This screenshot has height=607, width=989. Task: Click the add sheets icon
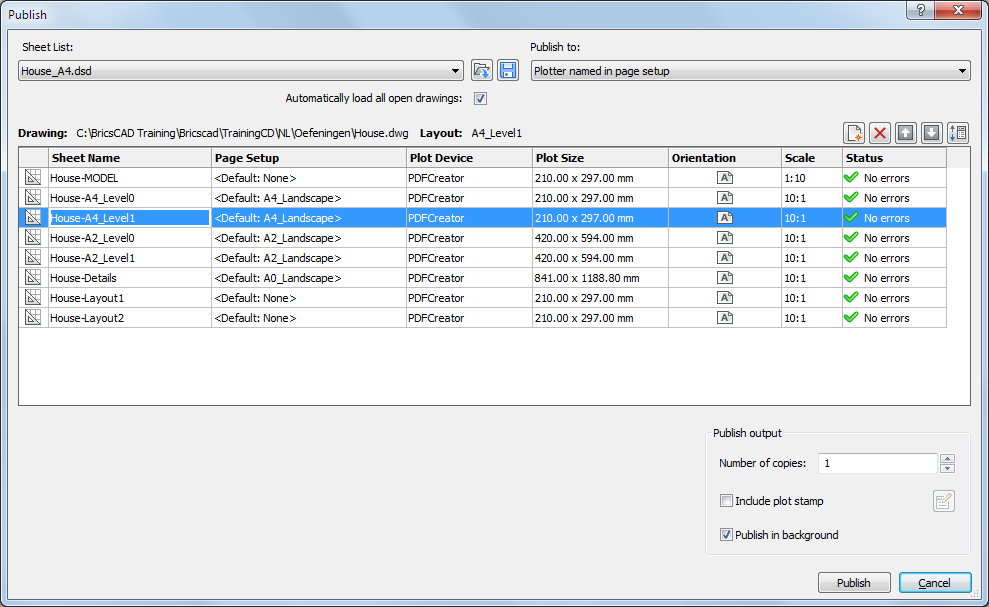pyautogui.click(x=854, y=134)
